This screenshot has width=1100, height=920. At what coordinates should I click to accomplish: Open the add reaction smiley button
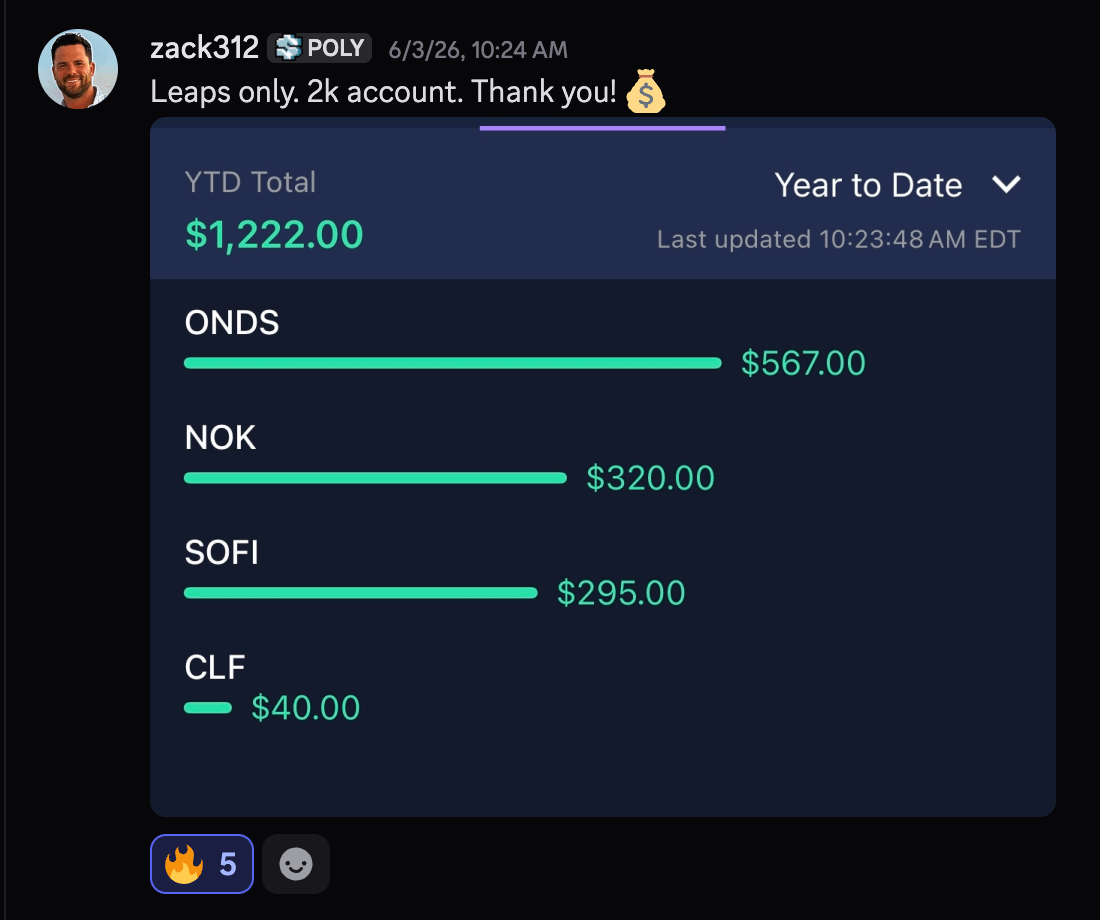[x=296, y=864]
